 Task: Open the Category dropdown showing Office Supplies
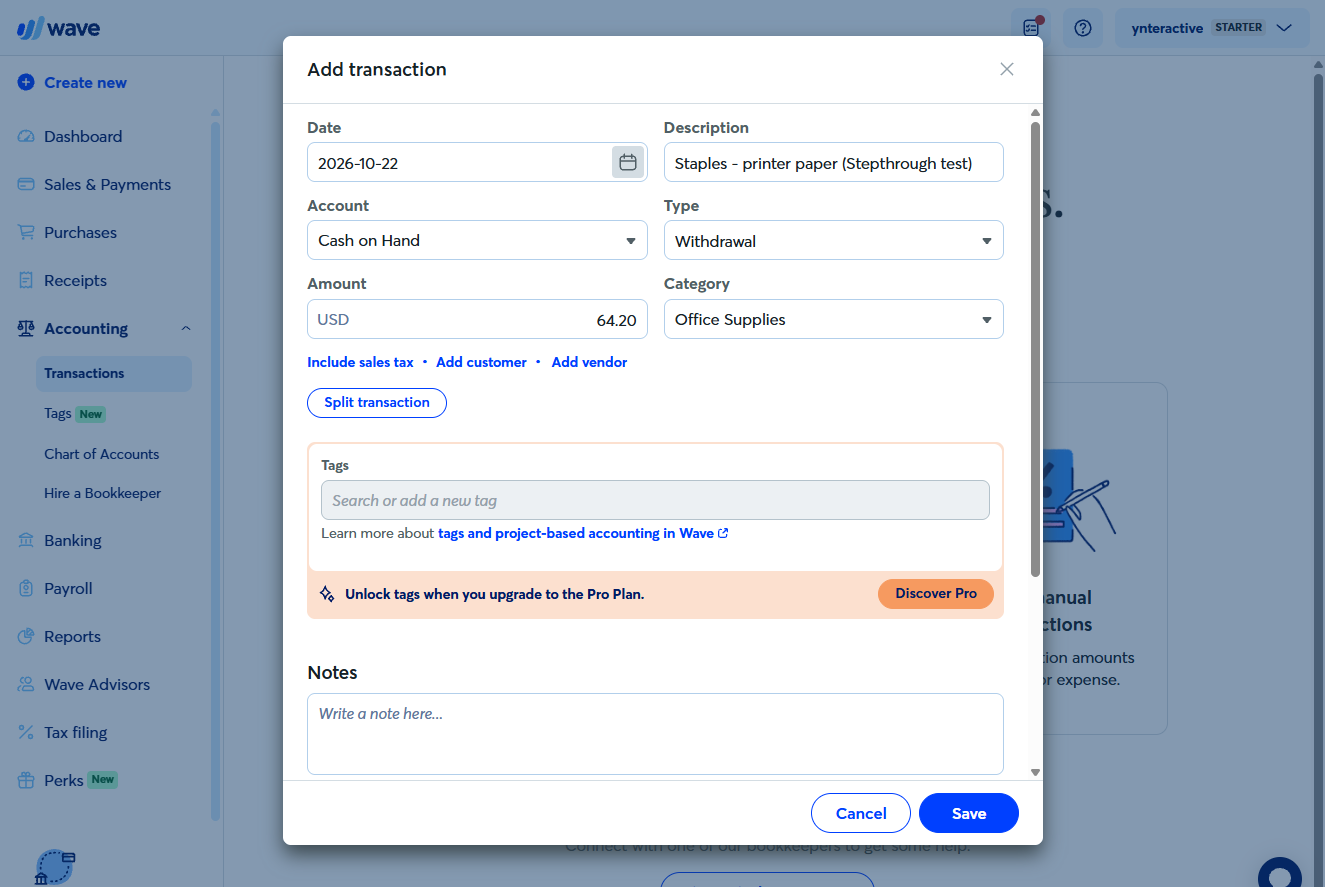click(833, 319)
